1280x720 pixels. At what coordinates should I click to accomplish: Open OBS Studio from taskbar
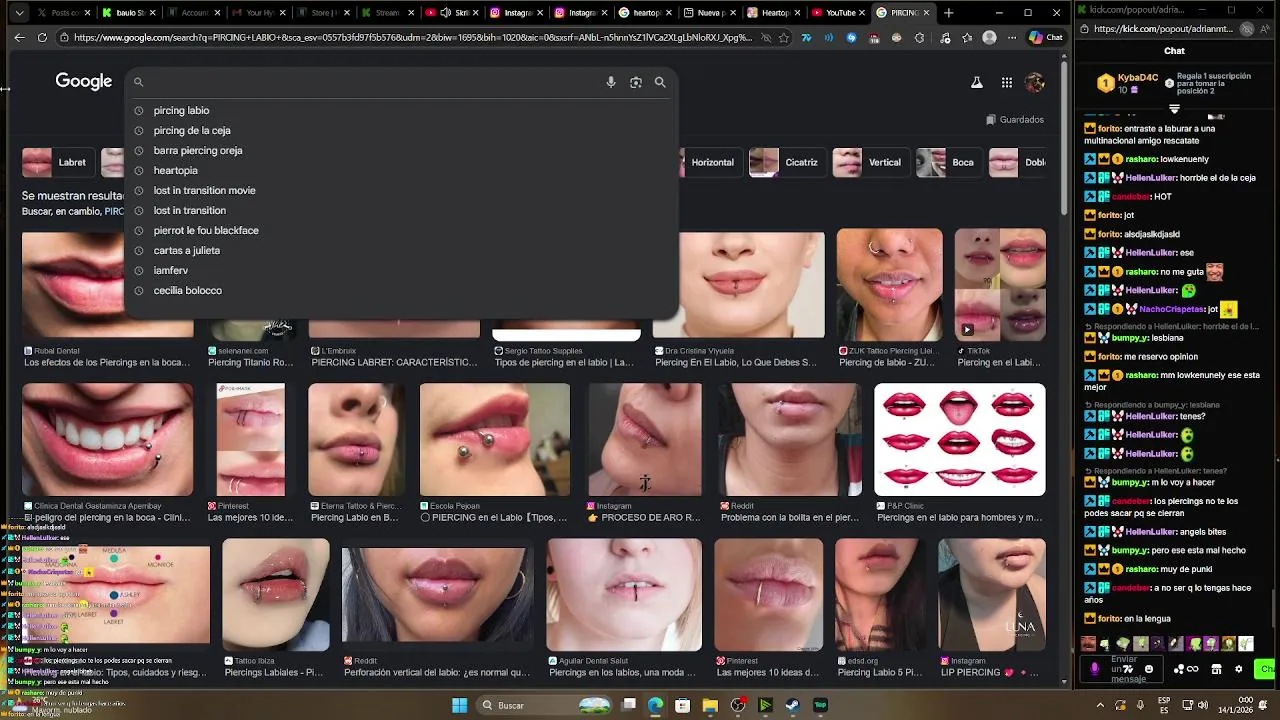coord(738,705)
